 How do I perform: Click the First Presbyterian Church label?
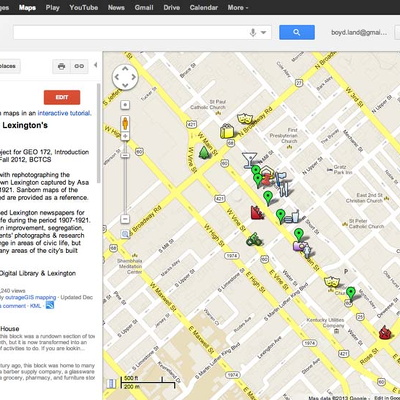pos(284,135)
